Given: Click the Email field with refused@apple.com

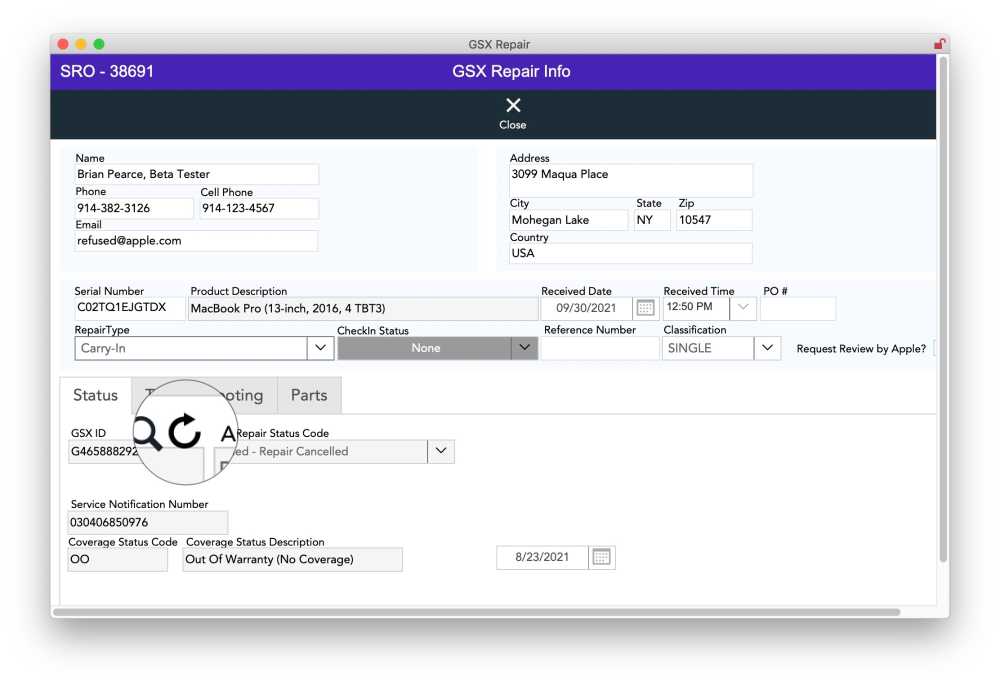Looking at the screenshot, I should [x=196, y=241].
